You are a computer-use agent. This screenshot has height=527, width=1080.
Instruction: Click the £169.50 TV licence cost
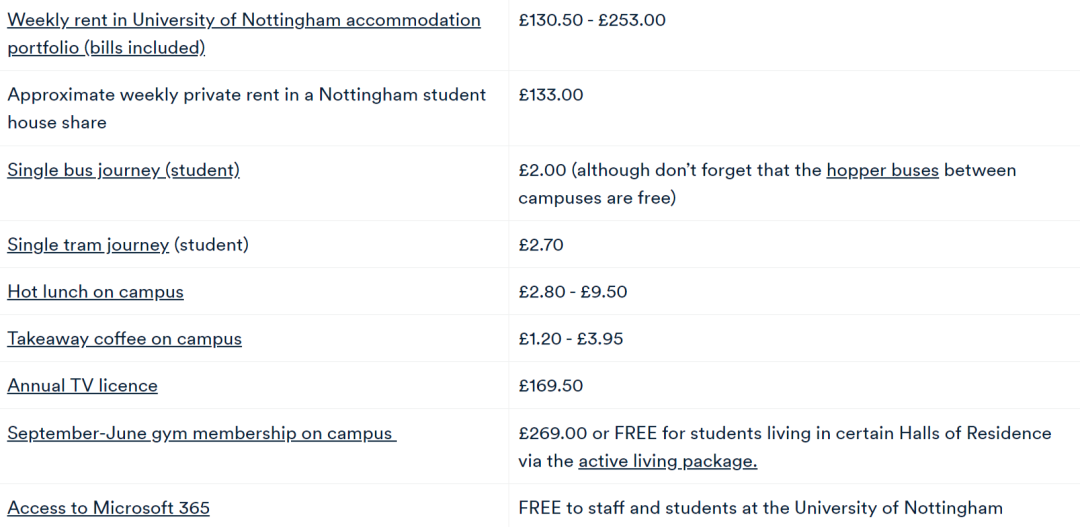click(550, 386)
